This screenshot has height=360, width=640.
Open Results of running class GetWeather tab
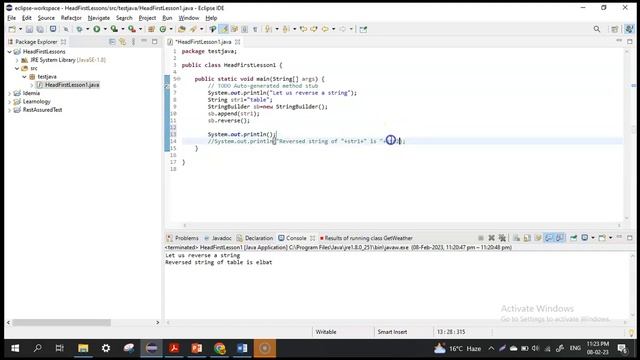pos(367,238)
